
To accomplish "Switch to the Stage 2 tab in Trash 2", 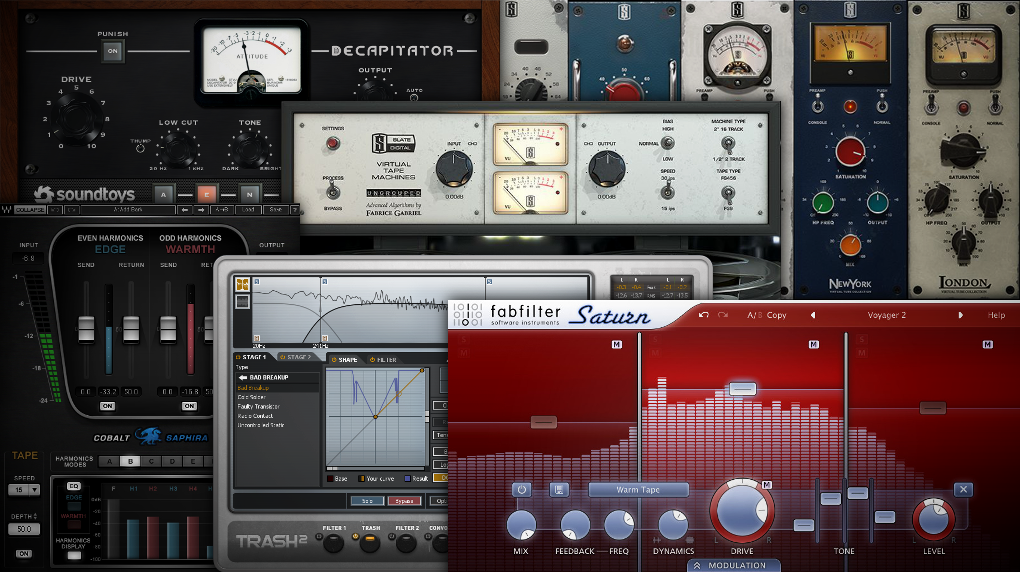I will click(295, 357).
